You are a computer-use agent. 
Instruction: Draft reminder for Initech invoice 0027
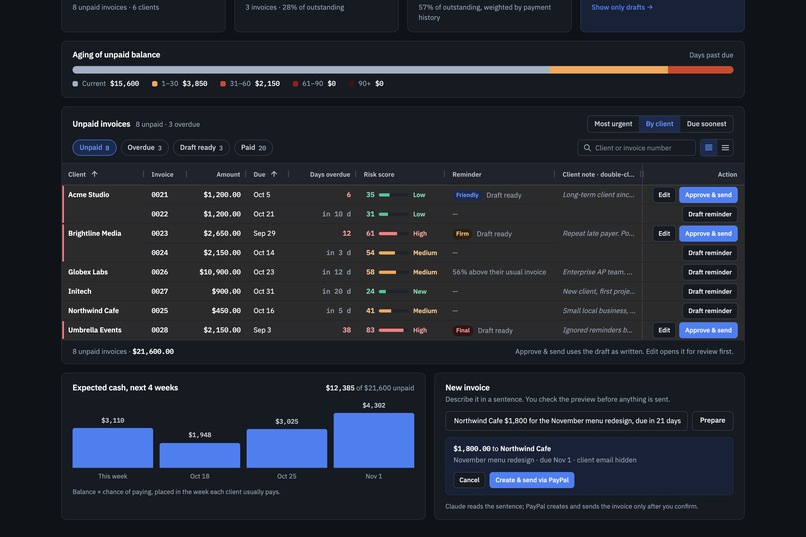click(710, 291)
